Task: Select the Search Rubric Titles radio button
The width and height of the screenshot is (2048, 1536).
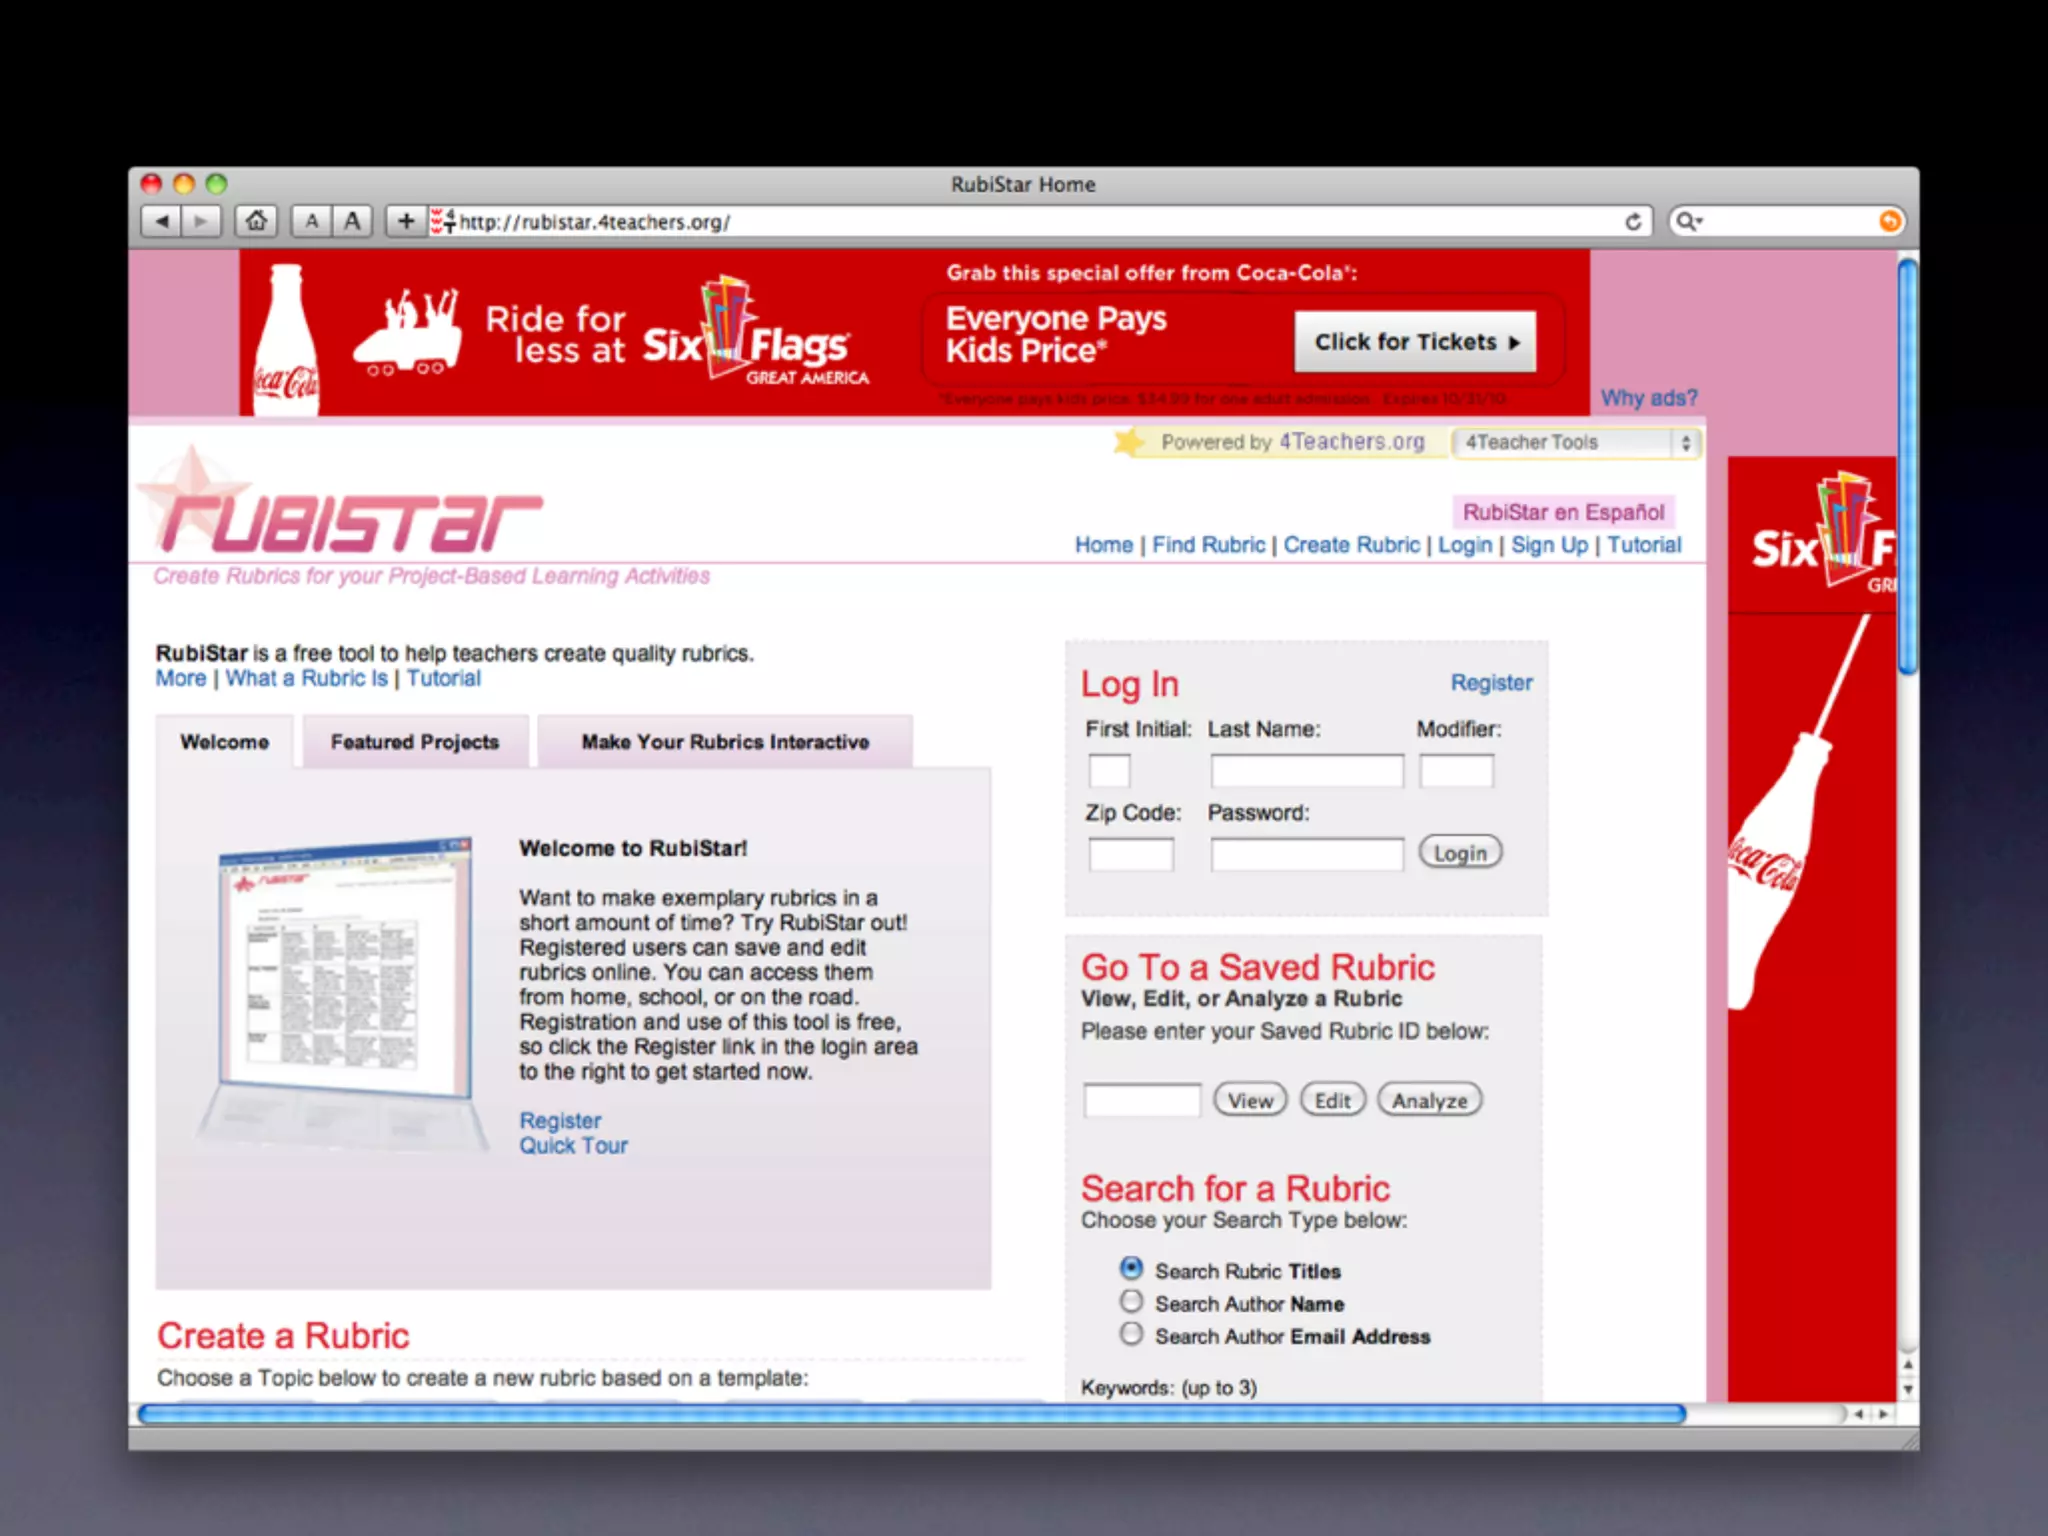Action: [1131, 1269]
